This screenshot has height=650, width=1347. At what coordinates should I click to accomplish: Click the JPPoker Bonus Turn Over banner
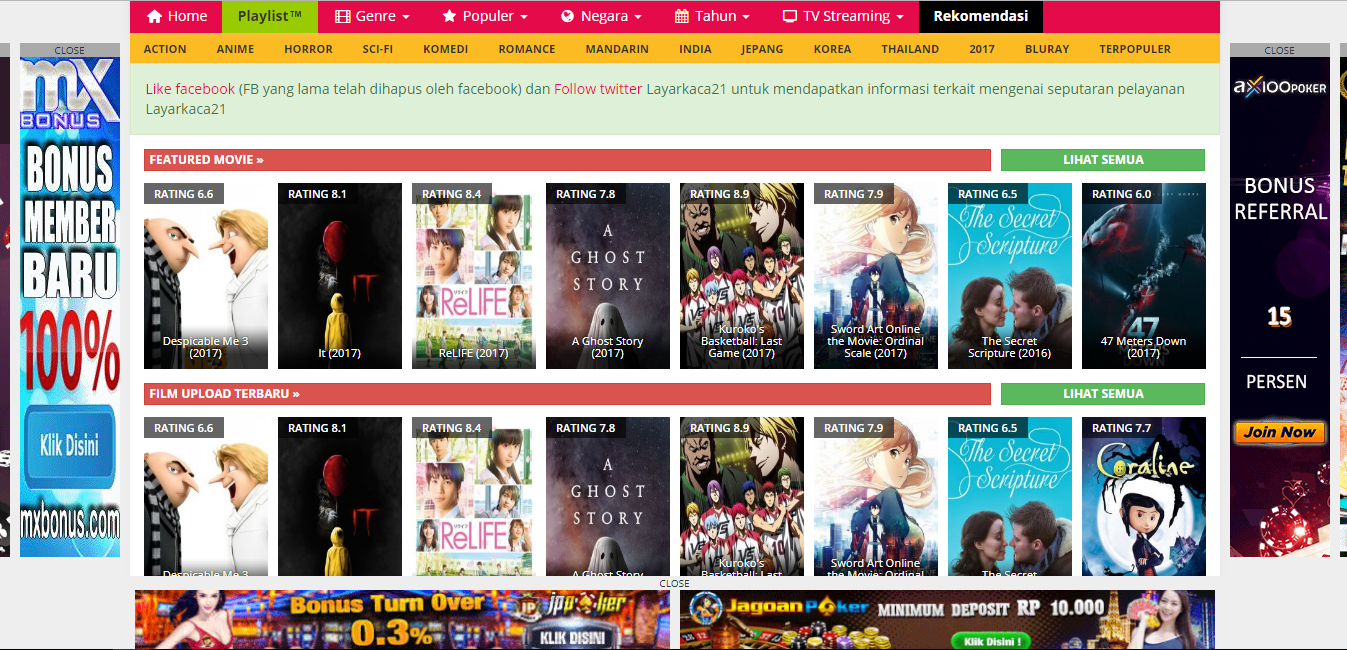(403, 620)
